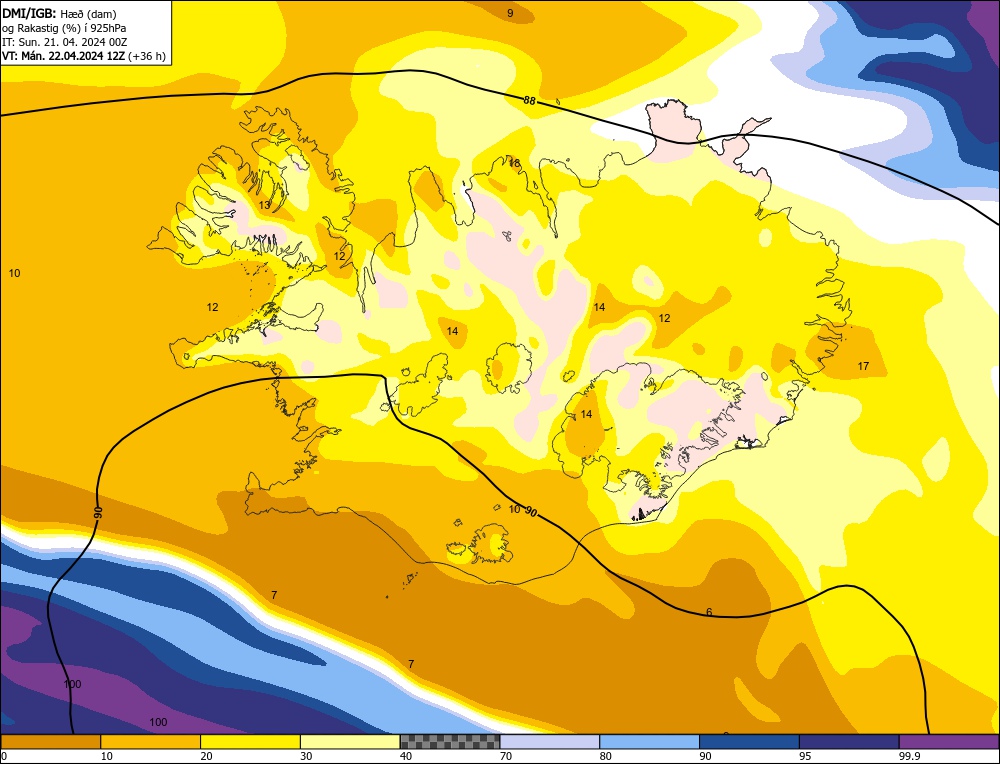Click the humidity value '13' in Westfjords

pyautogui.click(x=264, y=205)
